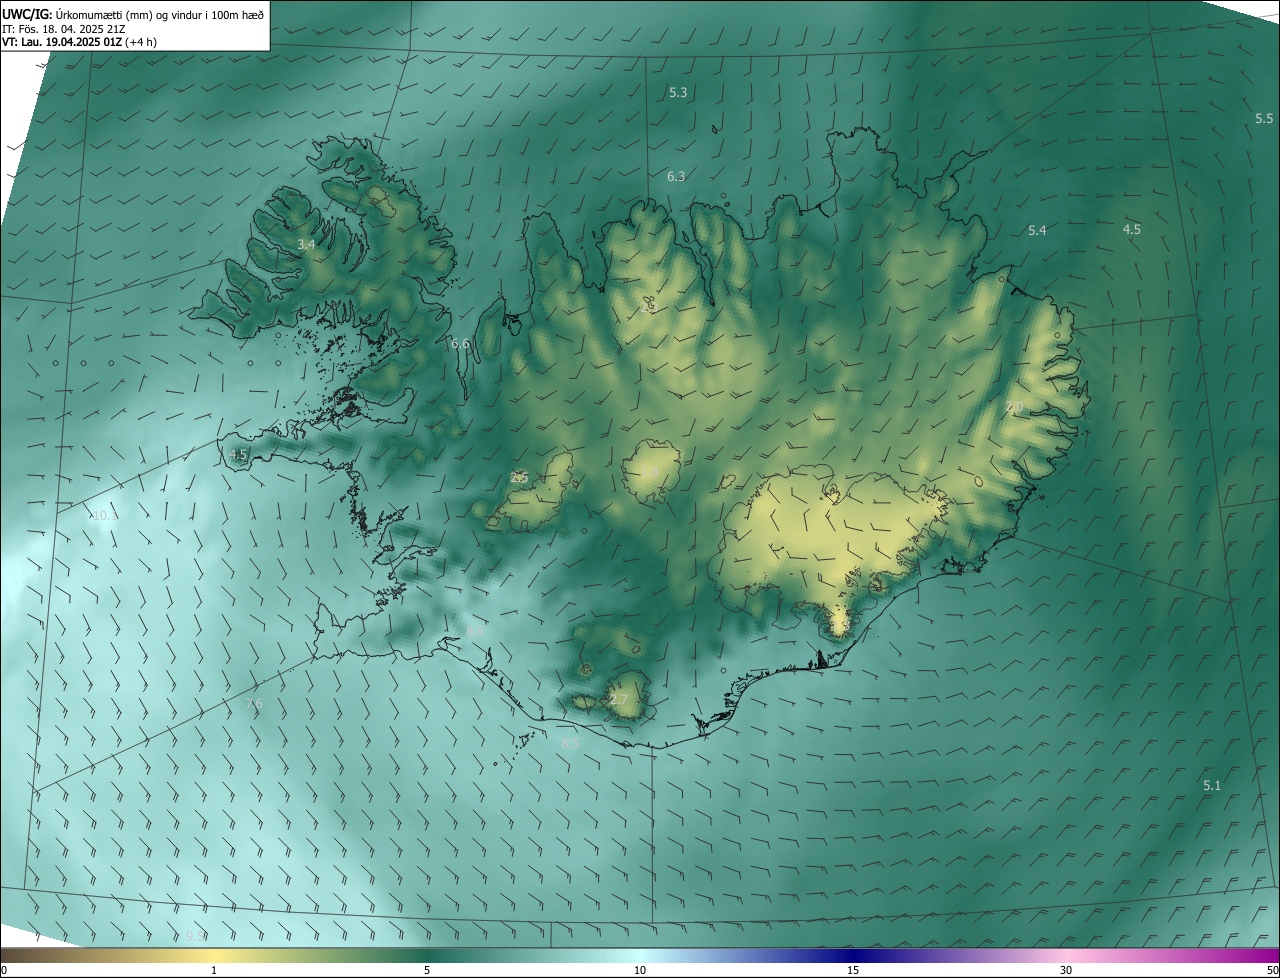
Task: Click the 4.5 value off the northeast coast
Action: tap(1131, 229)
